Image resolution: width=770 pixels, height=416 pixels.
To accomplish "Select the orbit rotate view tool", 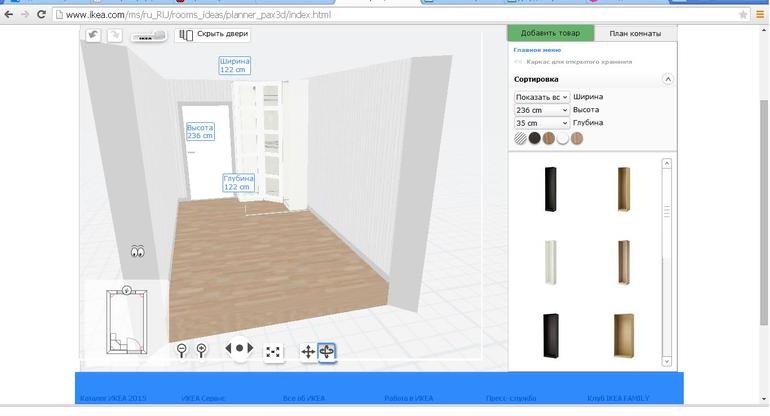I will click(x=327, y=351).
